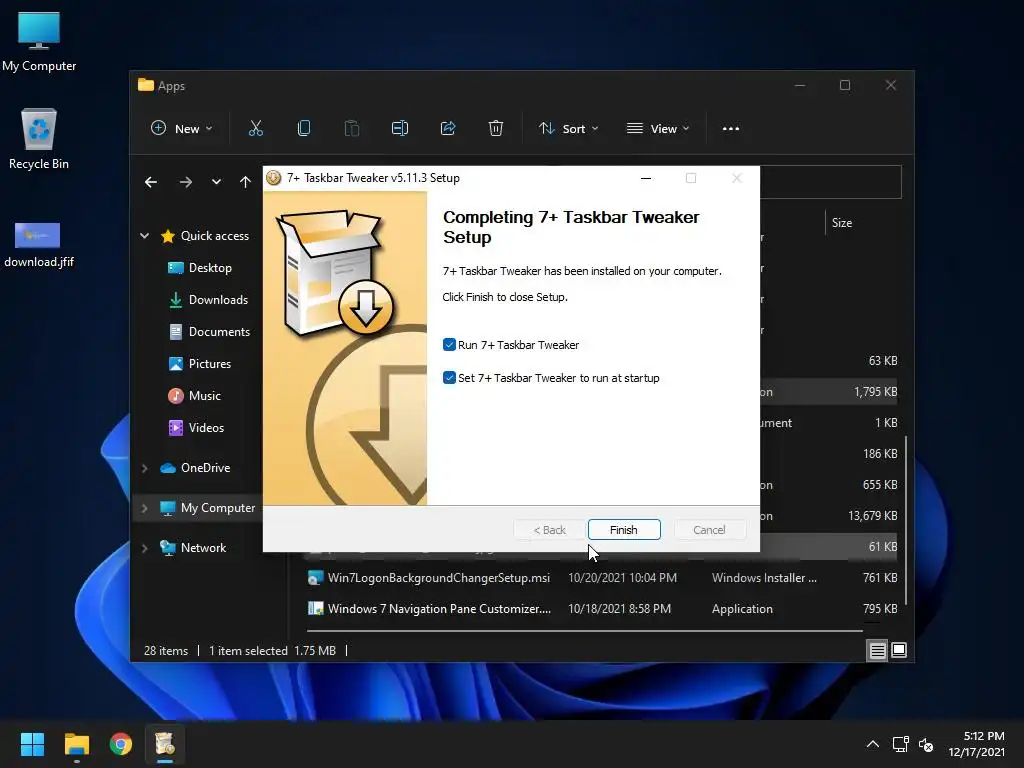This screenshot has height=768, width=1024.
Task: Click the Finish button in Setup
Action: (624, 530)
